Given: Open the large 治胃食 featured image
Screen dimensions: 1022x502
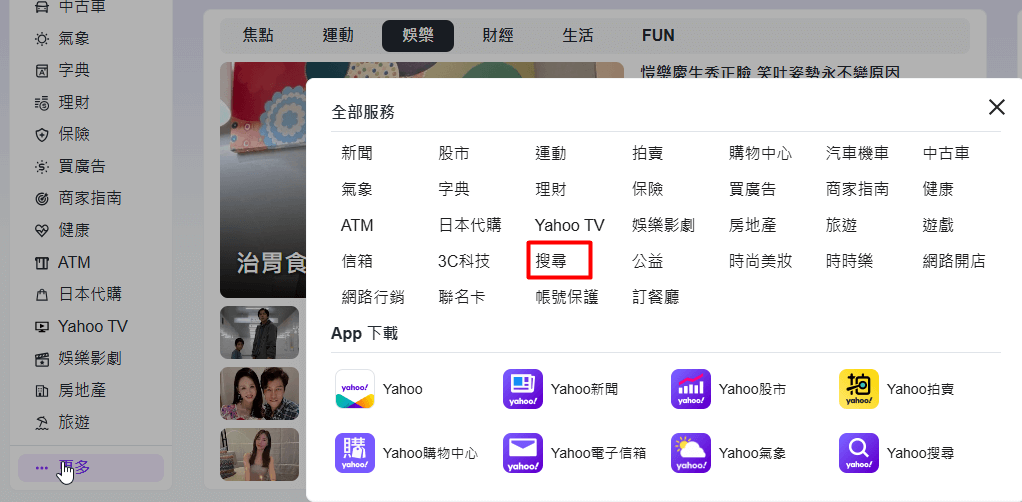Looking at the screenshot, I should tap(263, 180).
